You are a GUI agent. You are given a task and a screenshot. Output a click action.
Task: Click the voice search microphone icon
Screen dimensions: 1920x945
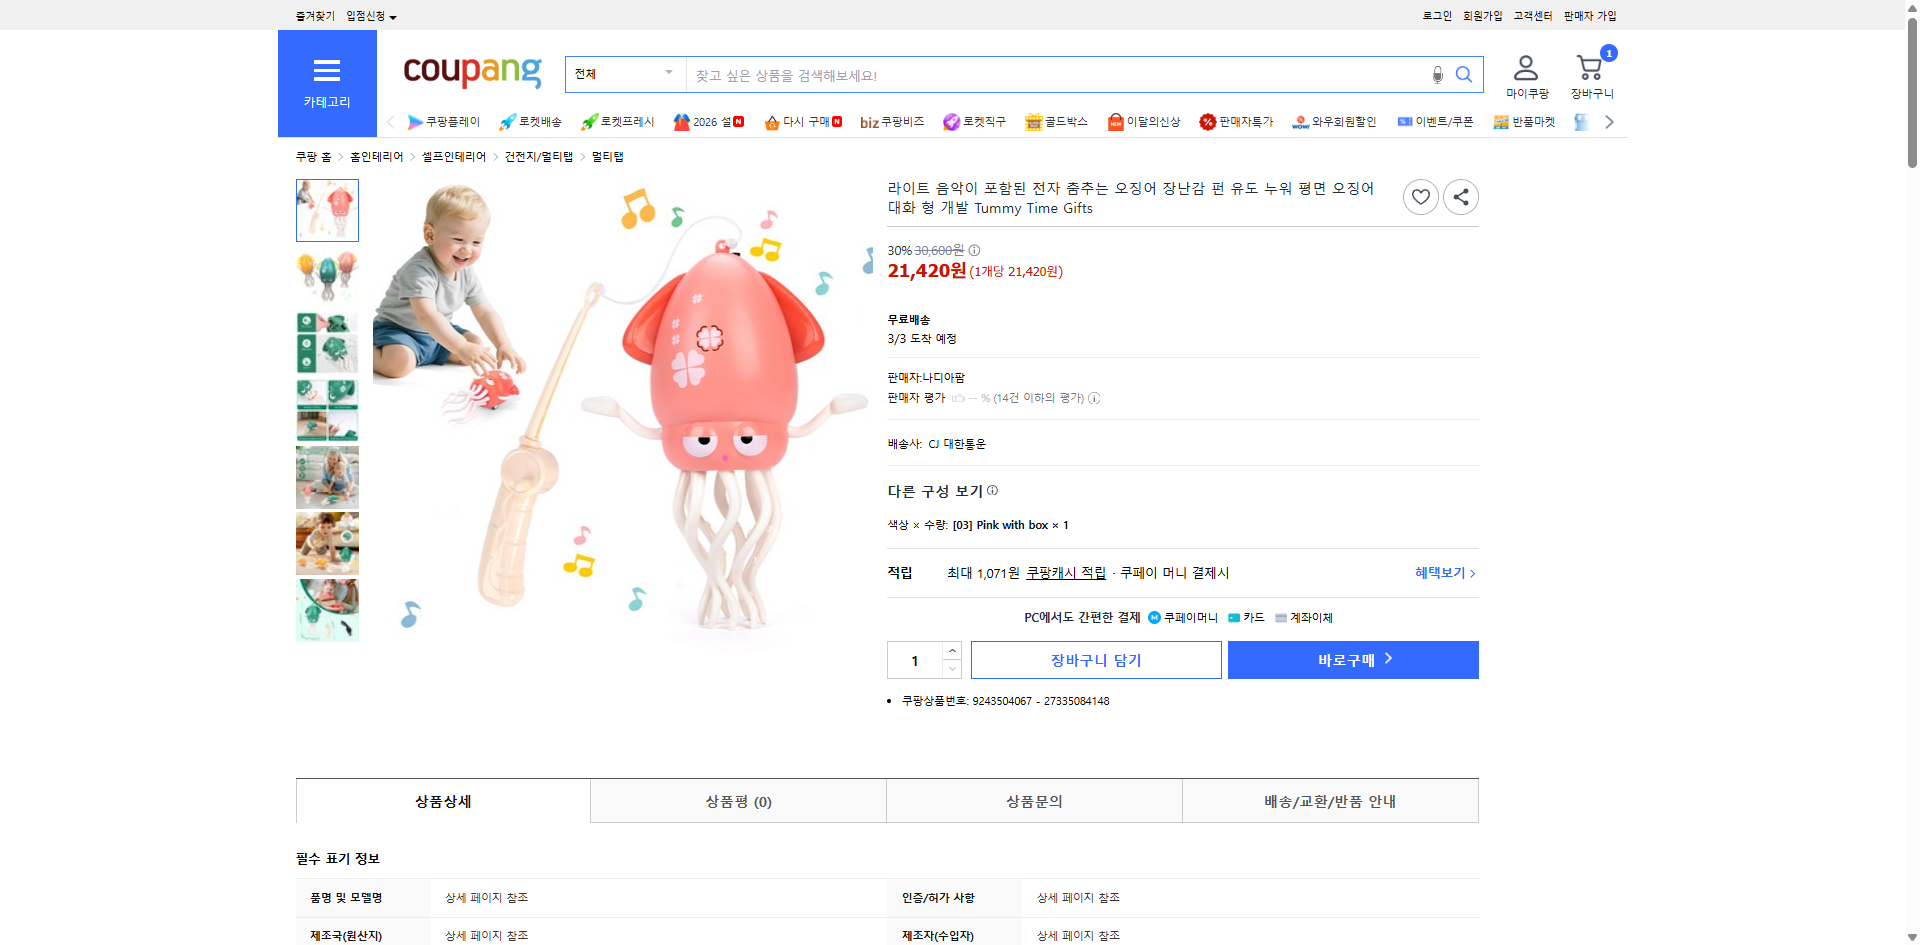coord(1437,74)
